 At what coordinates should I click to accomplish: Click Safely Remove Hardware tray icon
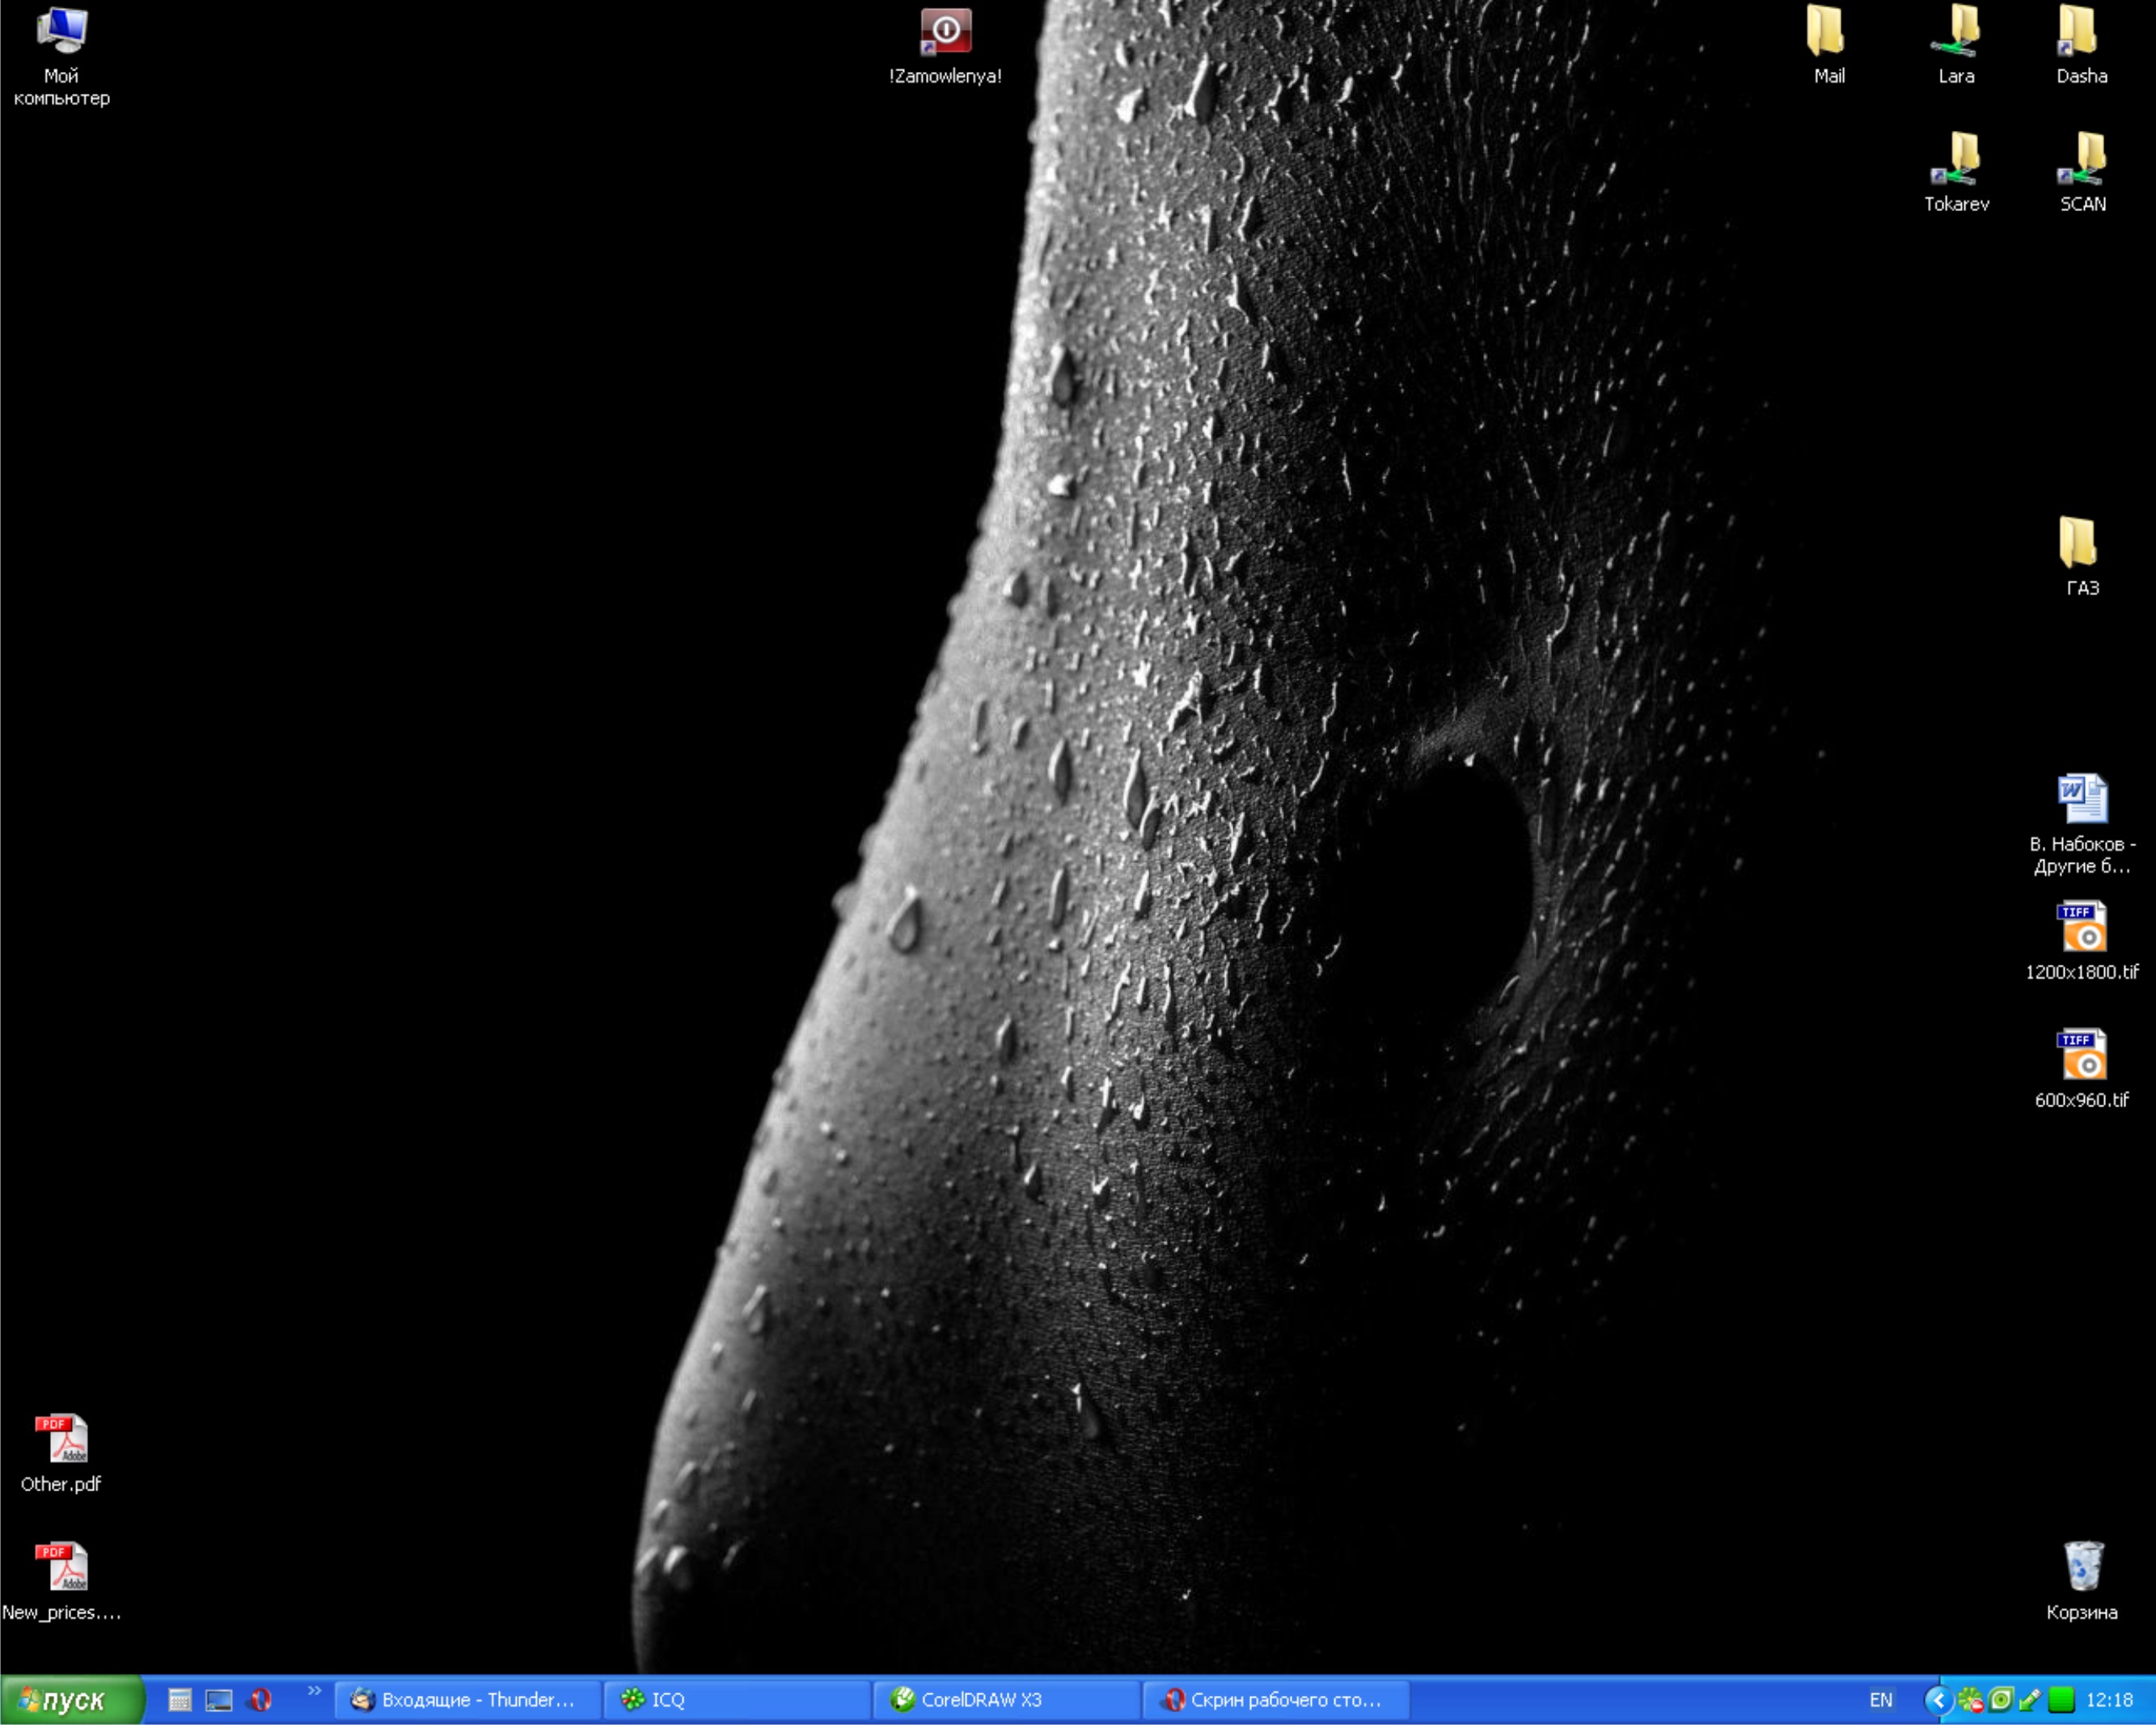click(2029, 1700)
